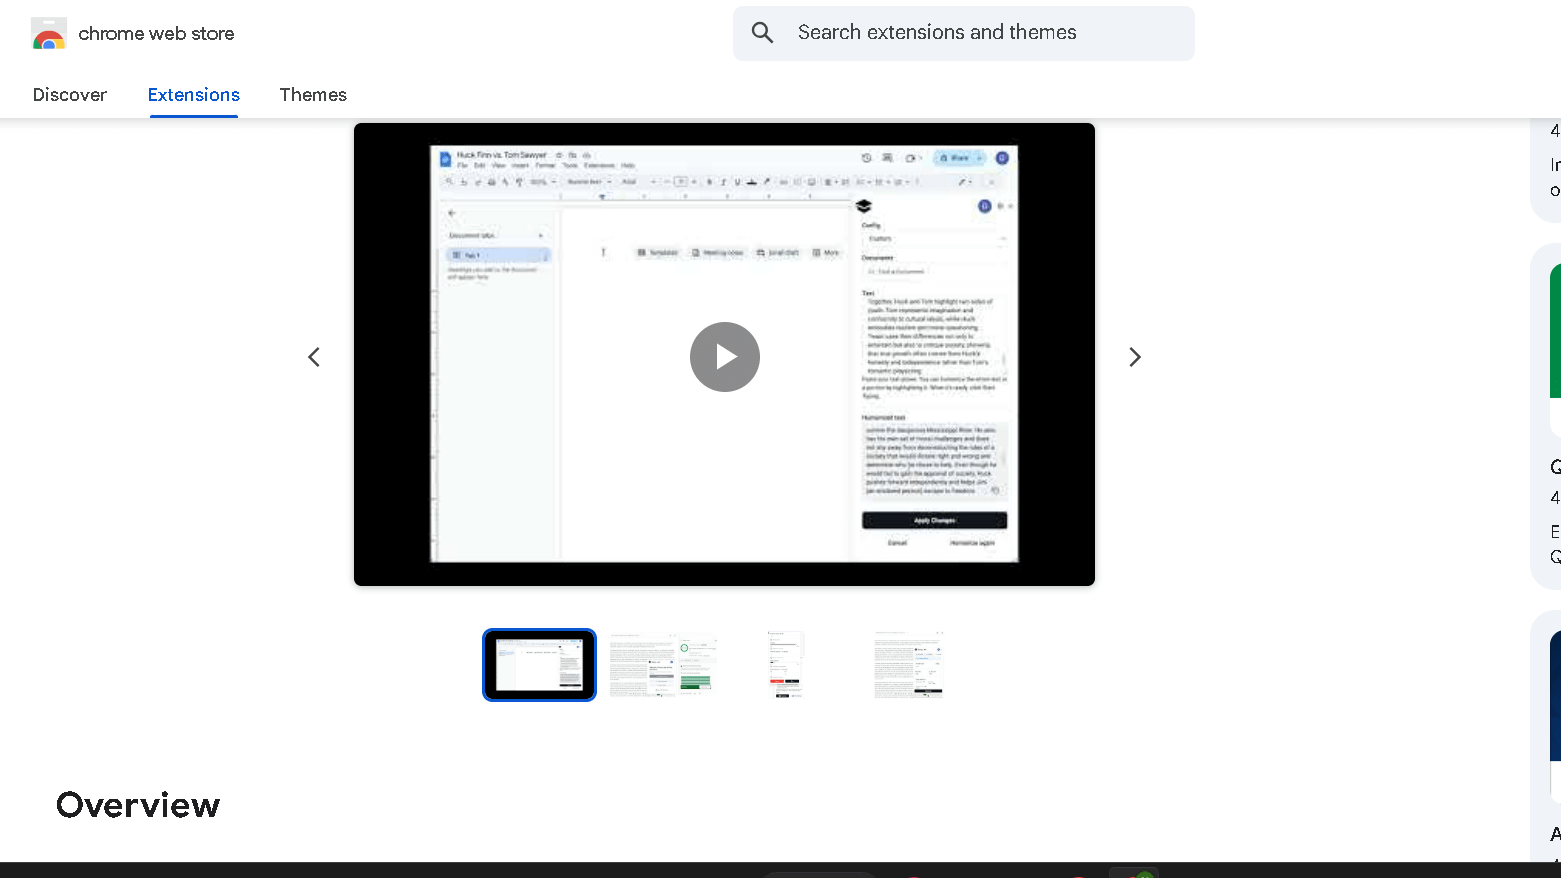The width and height of the screenshot is (1561, 878).
Task: Open the Discover tab
Action: (69, 95)
